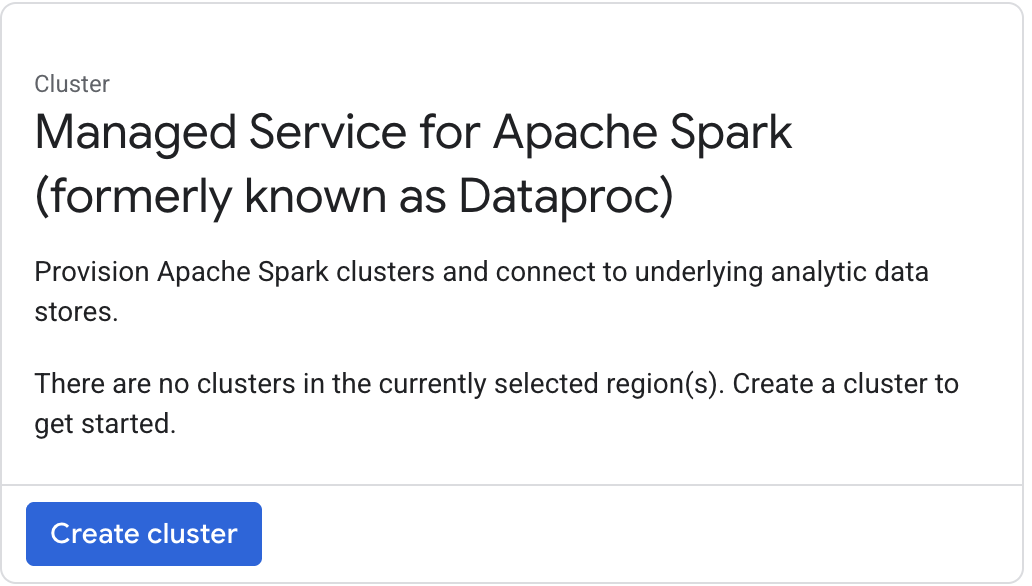Click the sentence ending with data stores
The width and height of the screenshot is (1032, 586).
click(x=482, y=290)
